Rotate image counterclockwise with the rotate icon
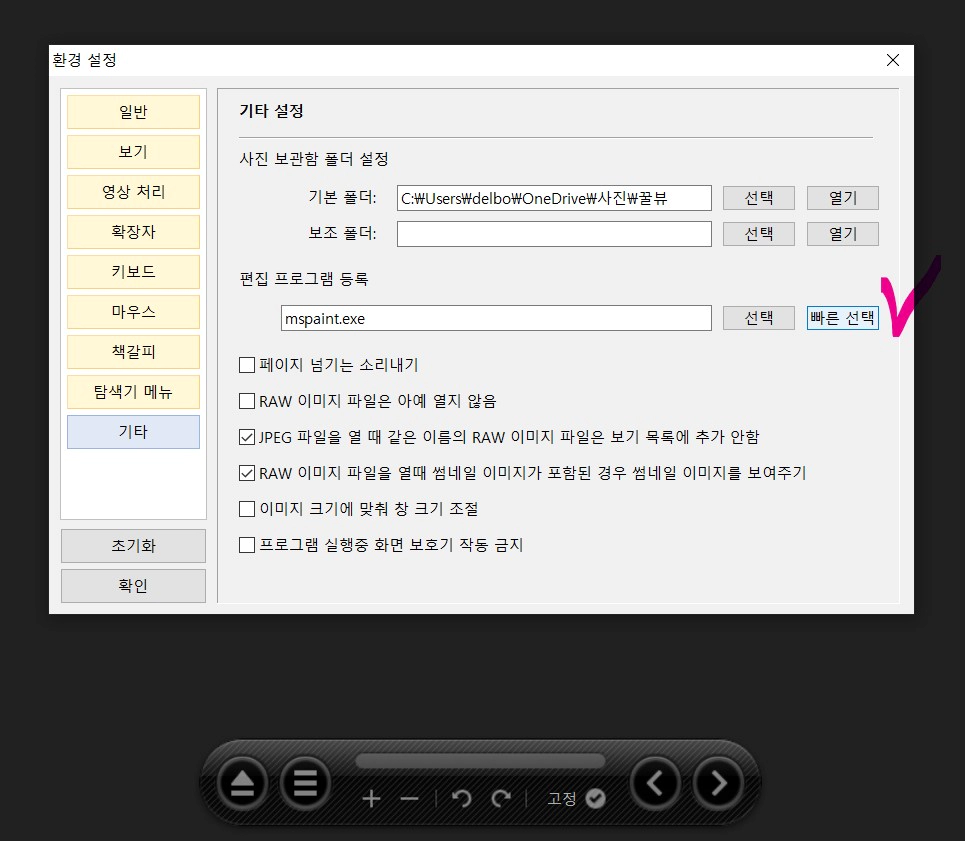The height and width of the screenshot is (841, 965). pyautogui.click(x=461, y=799)
